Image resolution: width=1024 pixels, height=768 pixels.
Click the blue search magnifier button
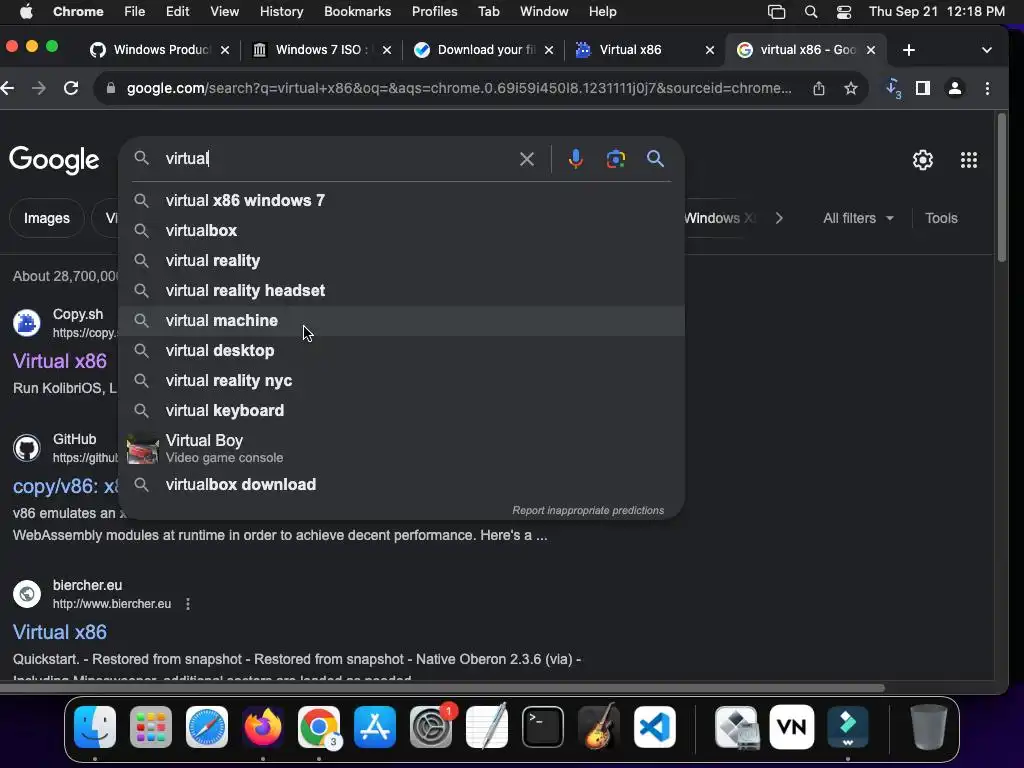655,159
